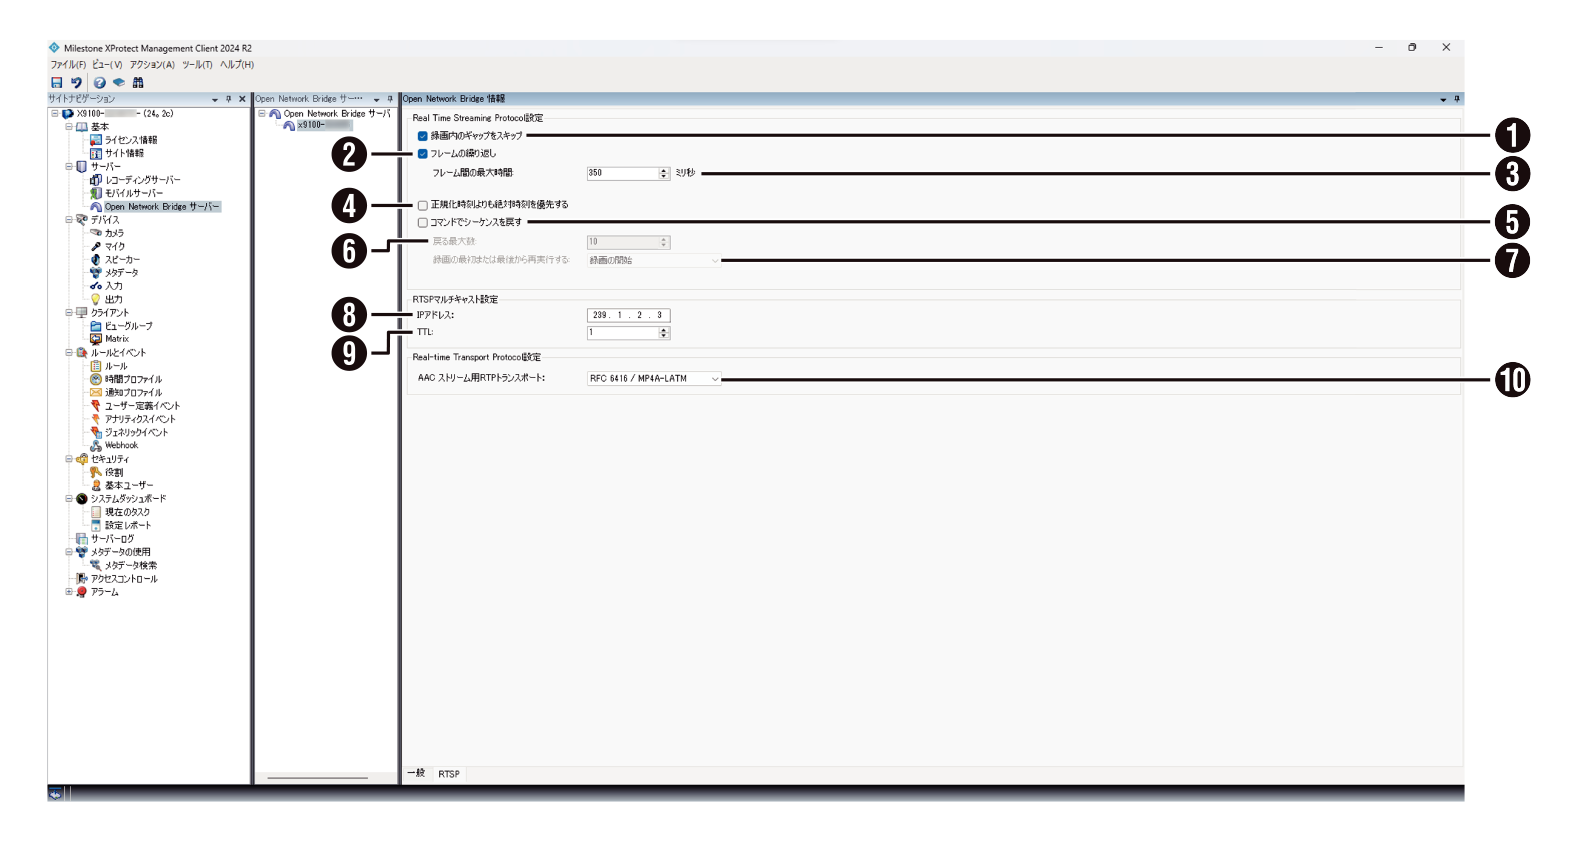The image size is (1594, 841).
Task: Click the Undo toolbar icon
Action: pos(76,83)
